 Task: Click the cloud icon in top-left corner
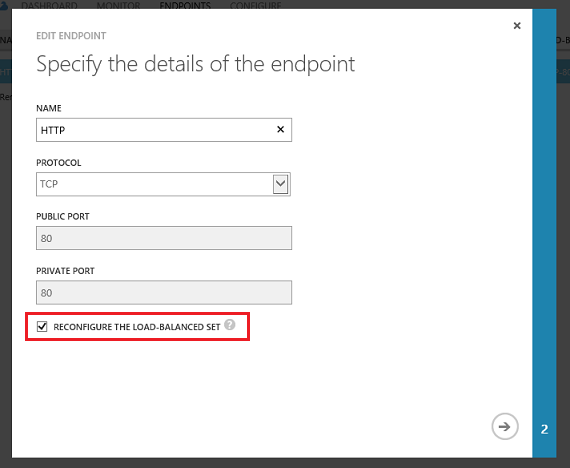coord(4,5)
